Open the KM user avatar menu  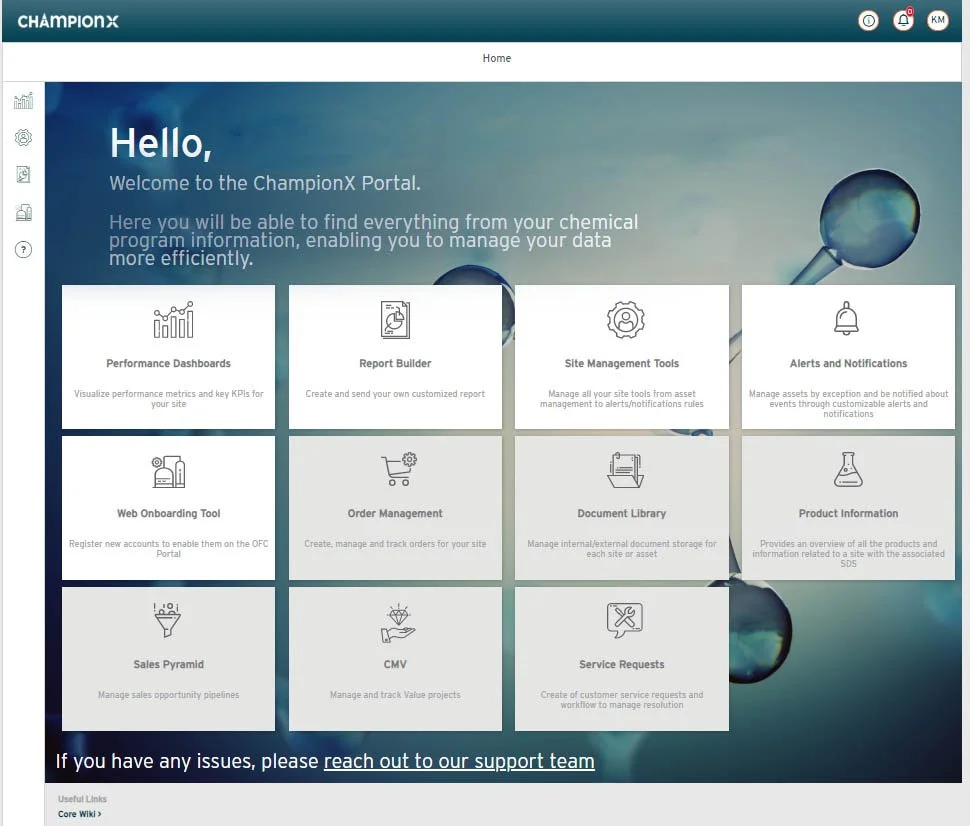[938, 20]
